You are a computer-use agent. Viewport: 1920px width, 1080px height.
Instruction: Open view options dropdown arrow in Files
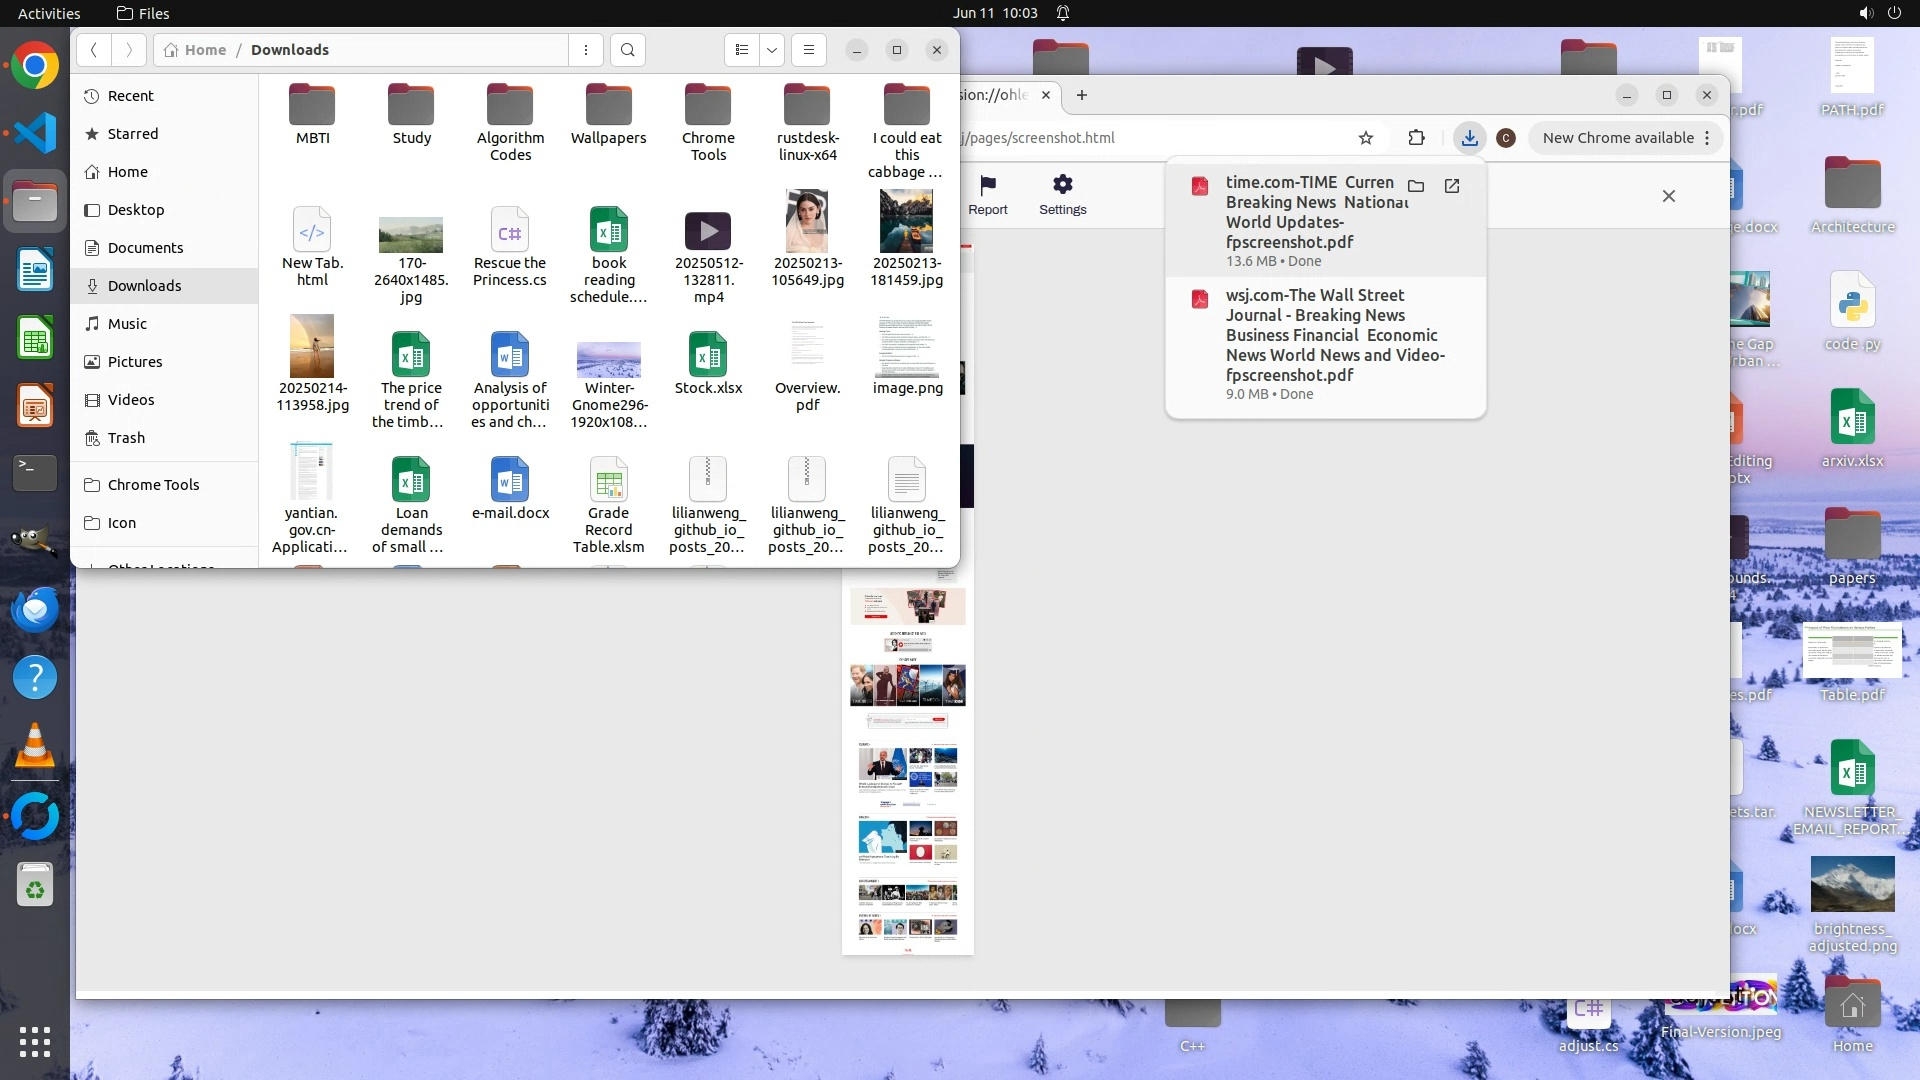pos(772,50)
